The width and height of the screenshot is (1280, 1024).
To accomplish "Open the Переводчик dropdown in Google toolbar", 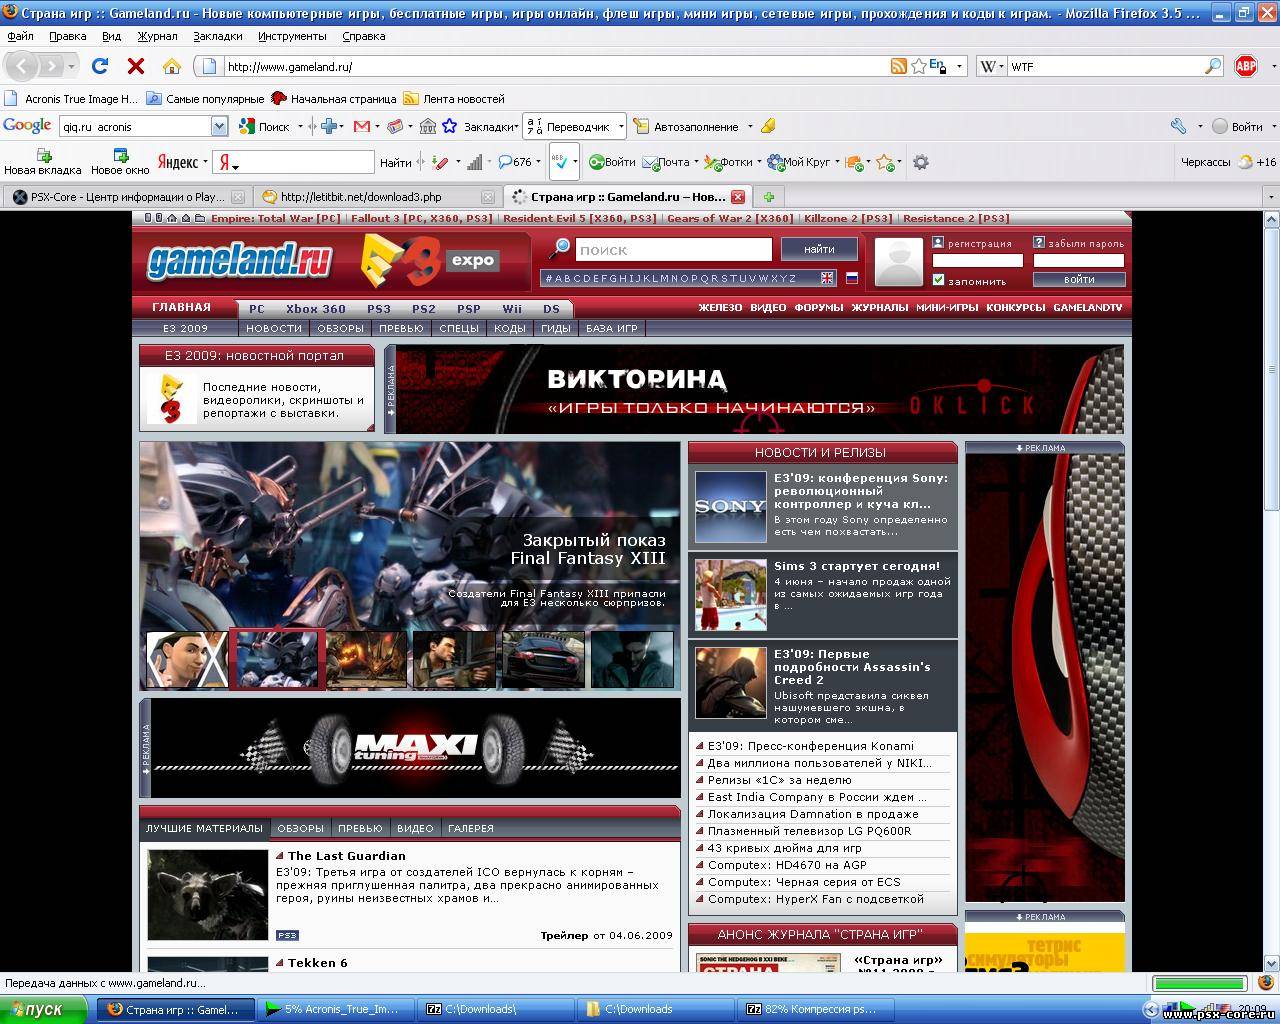I will (x=621, y=126).
